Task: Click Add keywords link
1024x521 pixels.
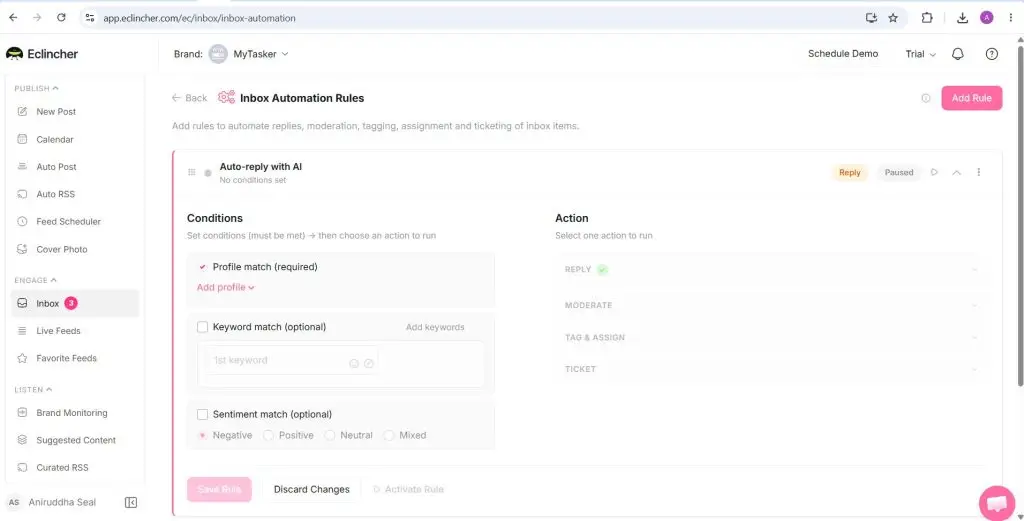Action: click(435, 327)
